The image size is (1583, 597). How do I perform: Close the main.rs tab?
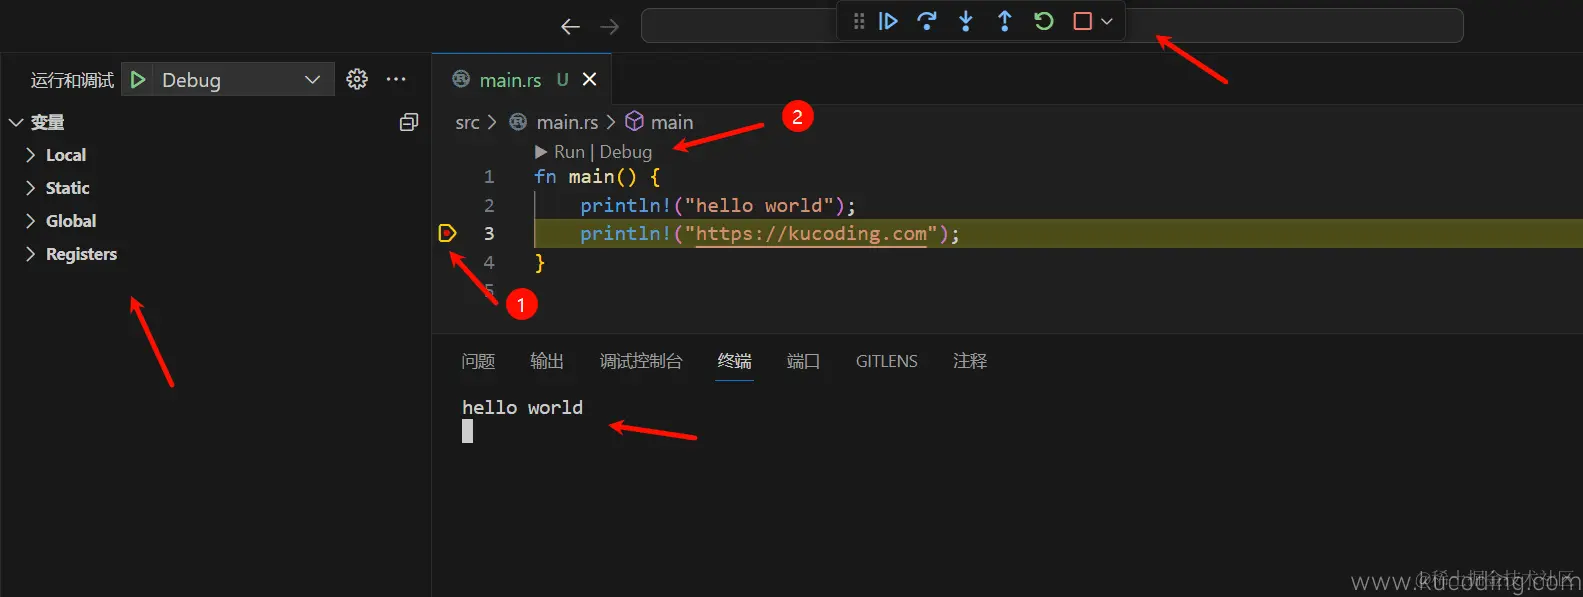pos(590,79)
